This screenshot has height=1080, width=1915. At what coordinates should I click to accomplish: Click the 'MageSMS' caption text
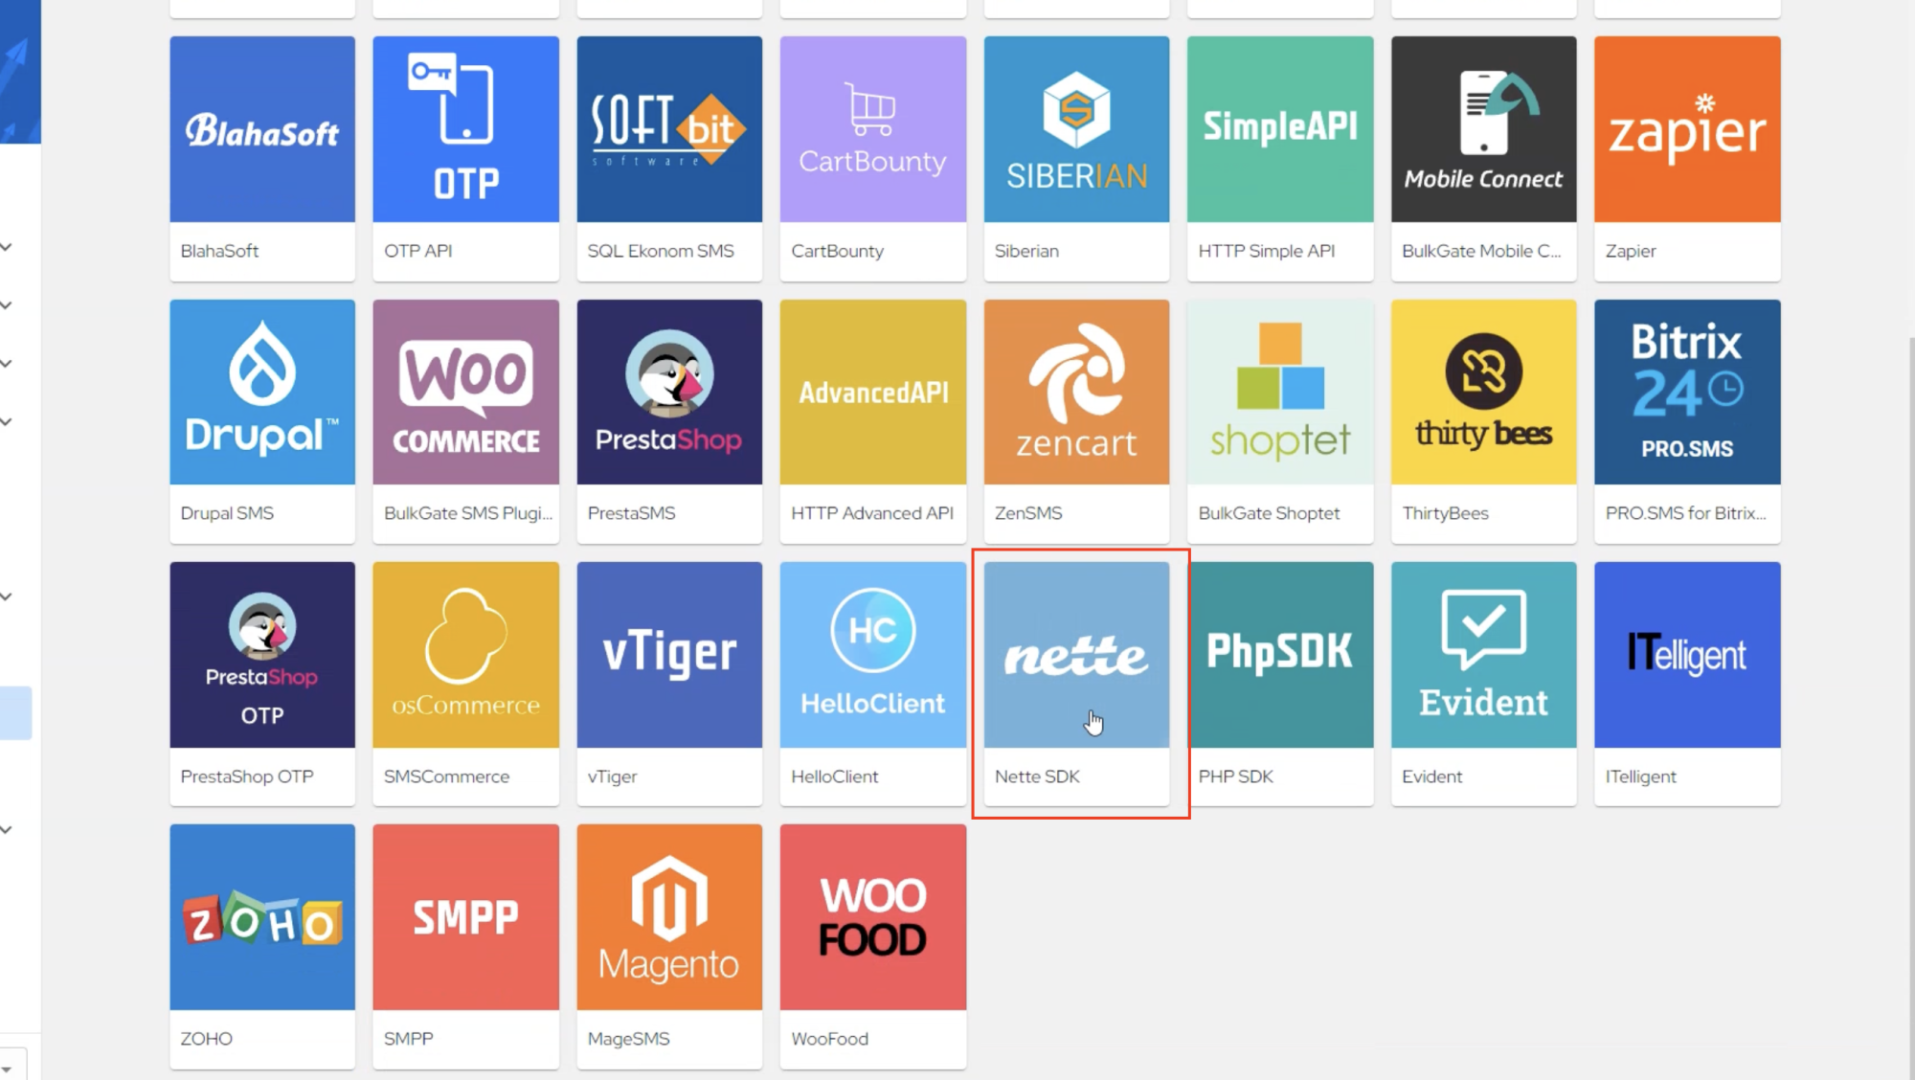[x=628, y=1039]
